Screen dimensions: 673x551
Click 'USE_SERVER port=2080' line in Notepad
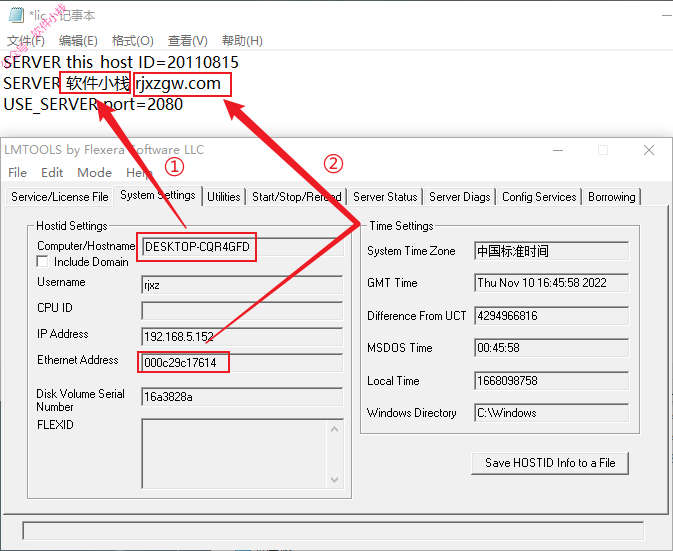(x=93, y=104)
